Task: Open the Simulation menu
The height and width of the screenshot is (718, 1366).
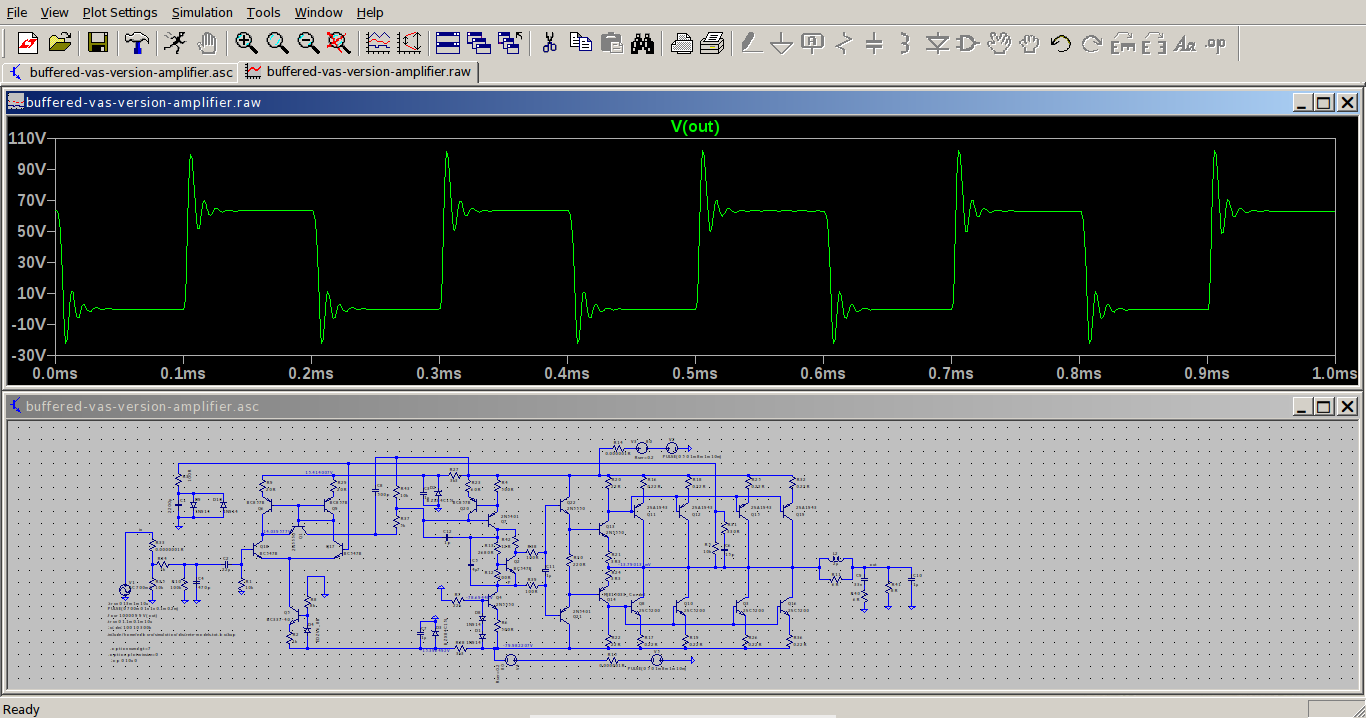Action: point(202,12)
